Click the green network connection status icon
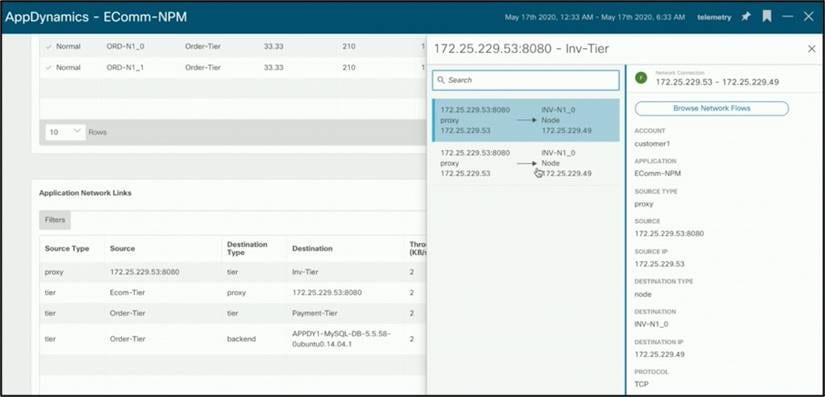 click(641, 78)
